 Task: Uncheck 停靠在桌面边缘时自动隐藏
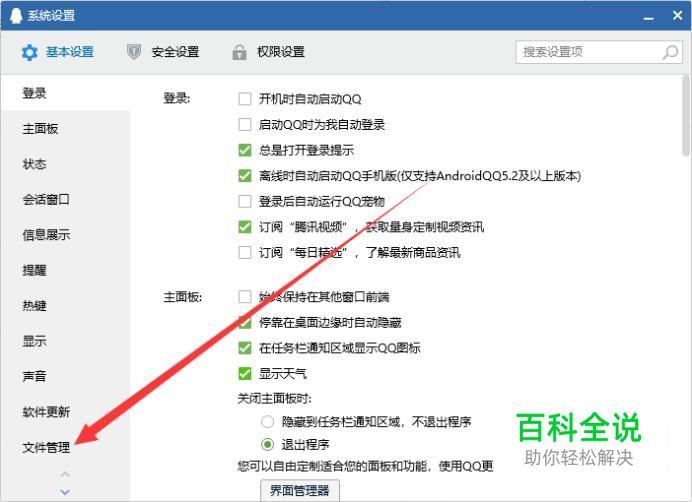245,322
